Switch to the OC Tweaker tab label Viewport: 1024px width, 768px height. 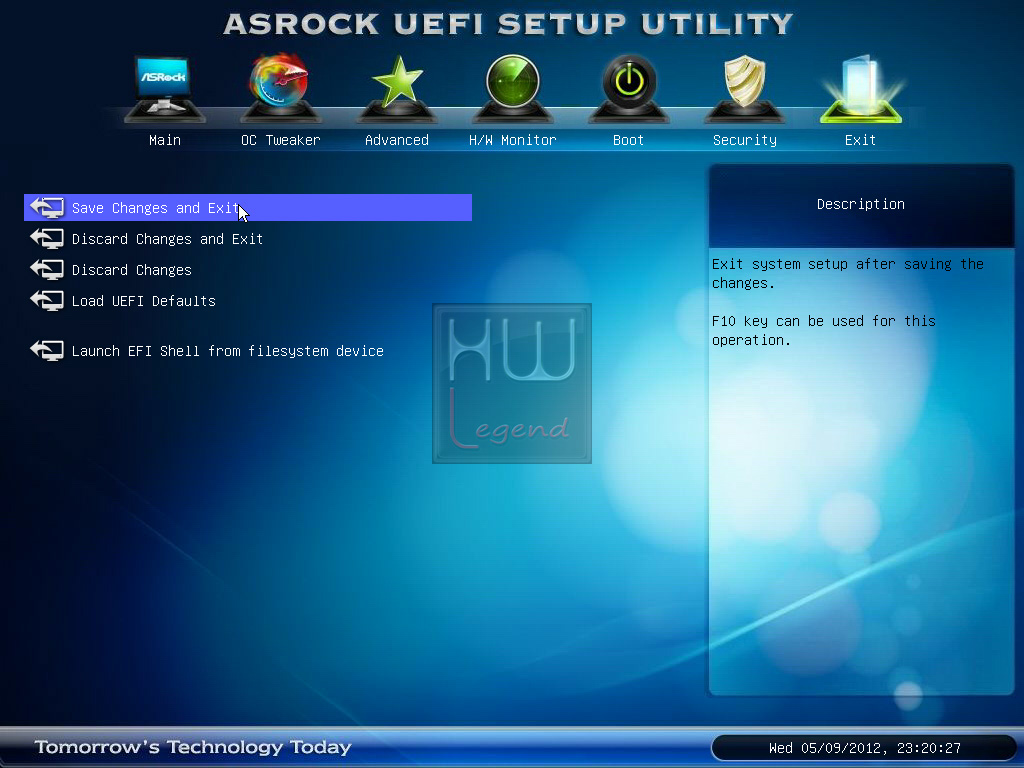(x=281, y=140)
